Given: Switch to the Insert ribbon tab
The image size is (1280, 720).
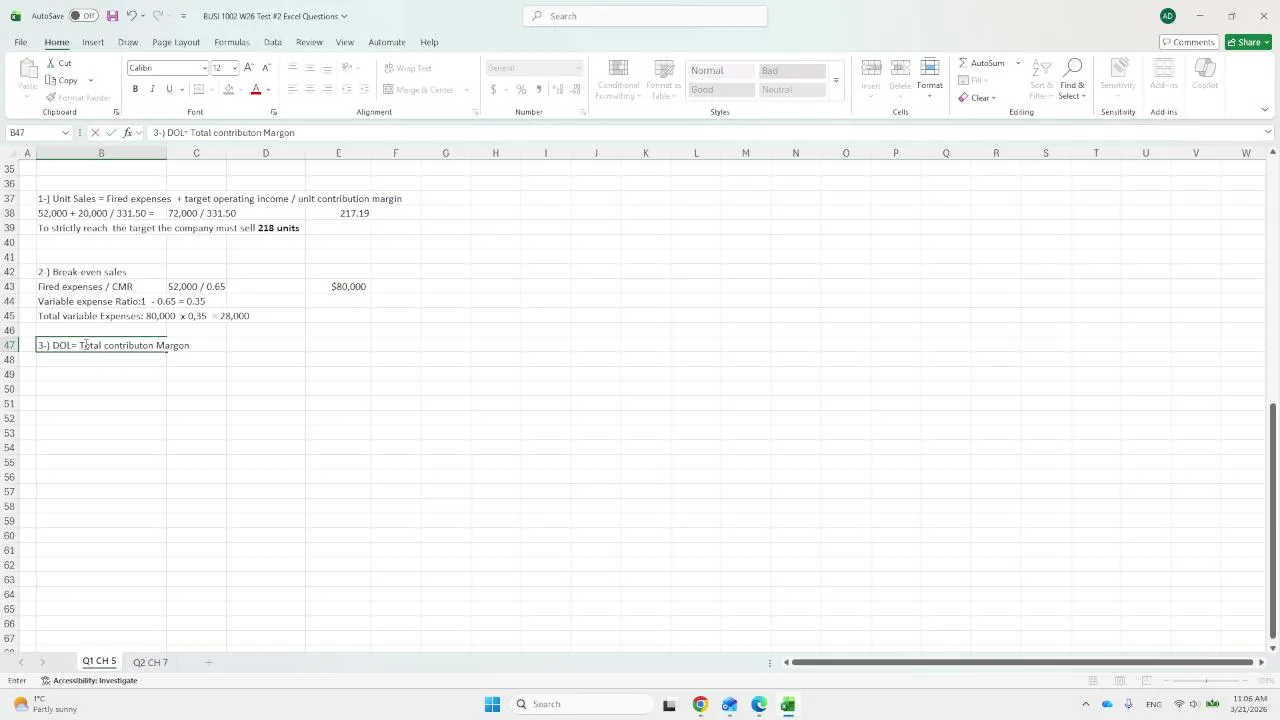Looking at the screenshot, I should pos(93,42).
